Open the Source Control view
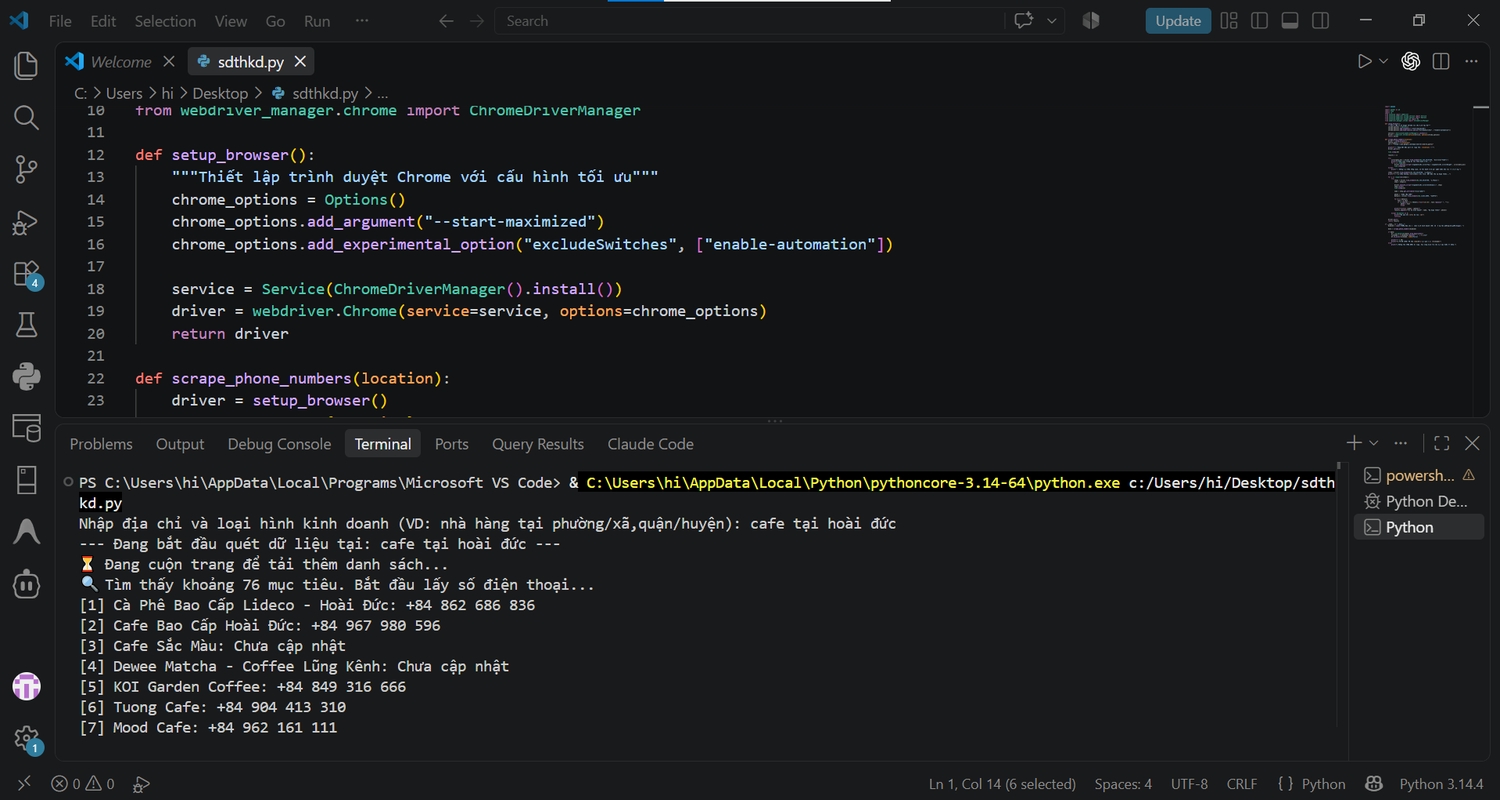This screenshot has width=1500, height=800. pos(26,170)
